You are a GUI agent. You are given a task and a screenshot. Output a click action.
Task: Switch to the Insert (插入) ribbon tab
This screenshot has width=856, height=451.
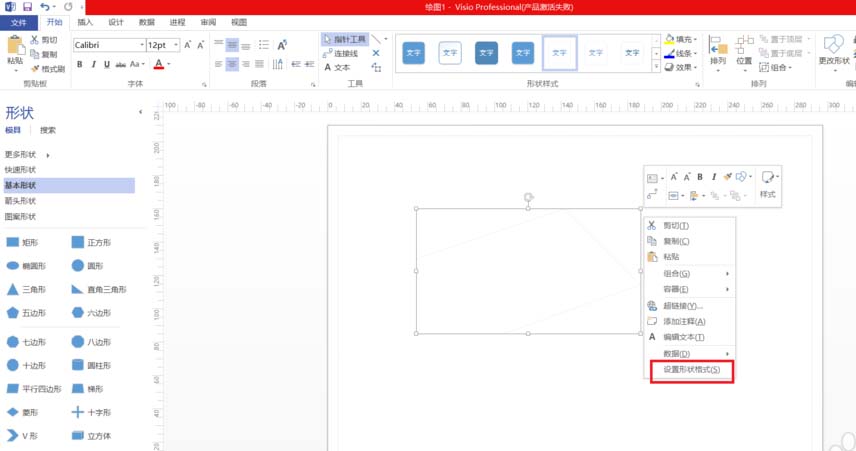tap(85, 22)
